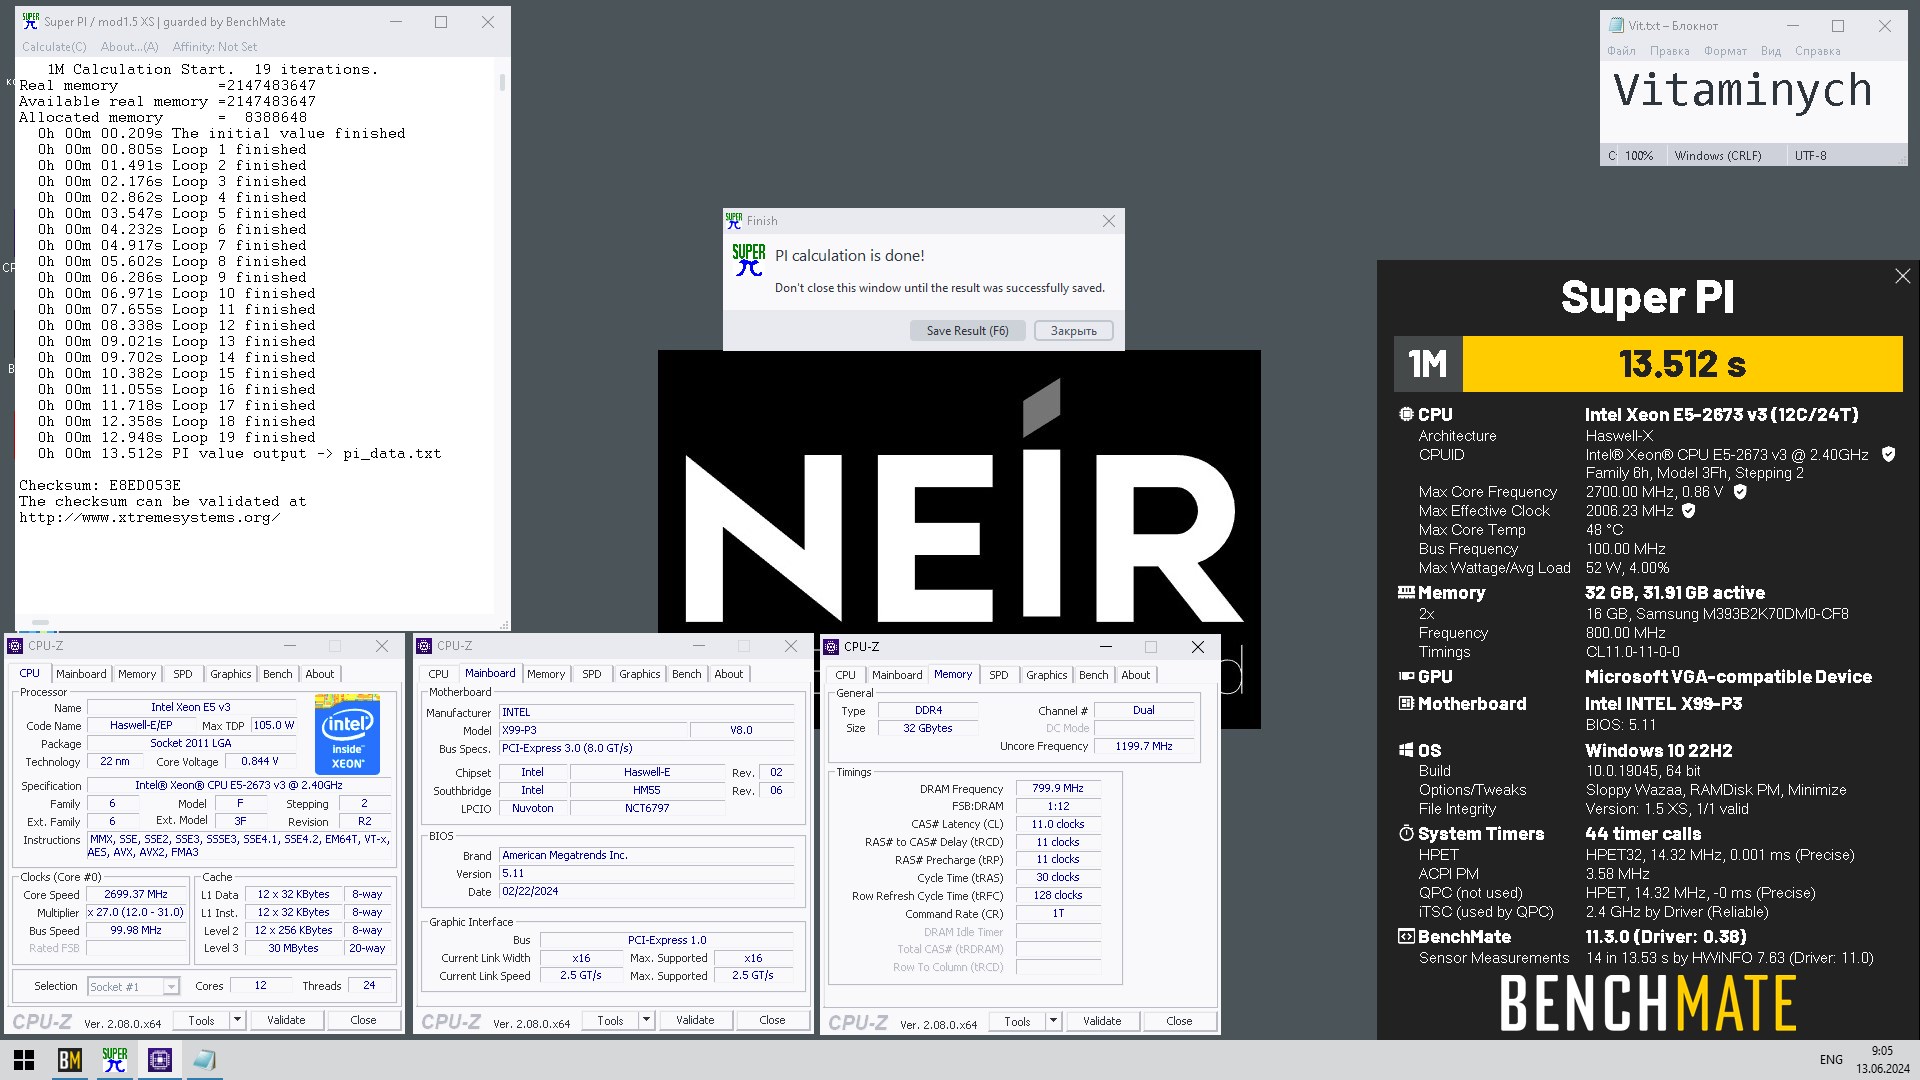Image resolution: width=1920 pixels, height=1080 pixels.
Task: Expand Tools dropdown arrow in Mainboard window
Action: (646, 1020)
